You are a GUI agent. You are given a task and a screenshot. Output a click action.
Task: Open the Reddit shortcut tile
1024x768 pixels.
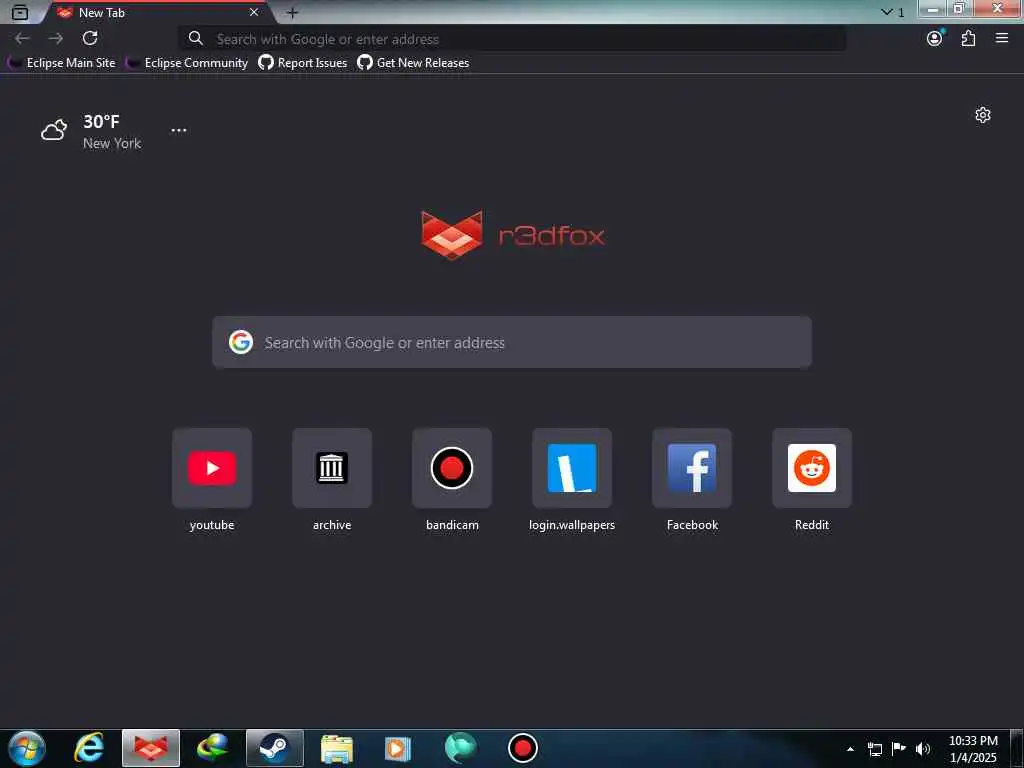pyautogui.click(x=812, y=468)
